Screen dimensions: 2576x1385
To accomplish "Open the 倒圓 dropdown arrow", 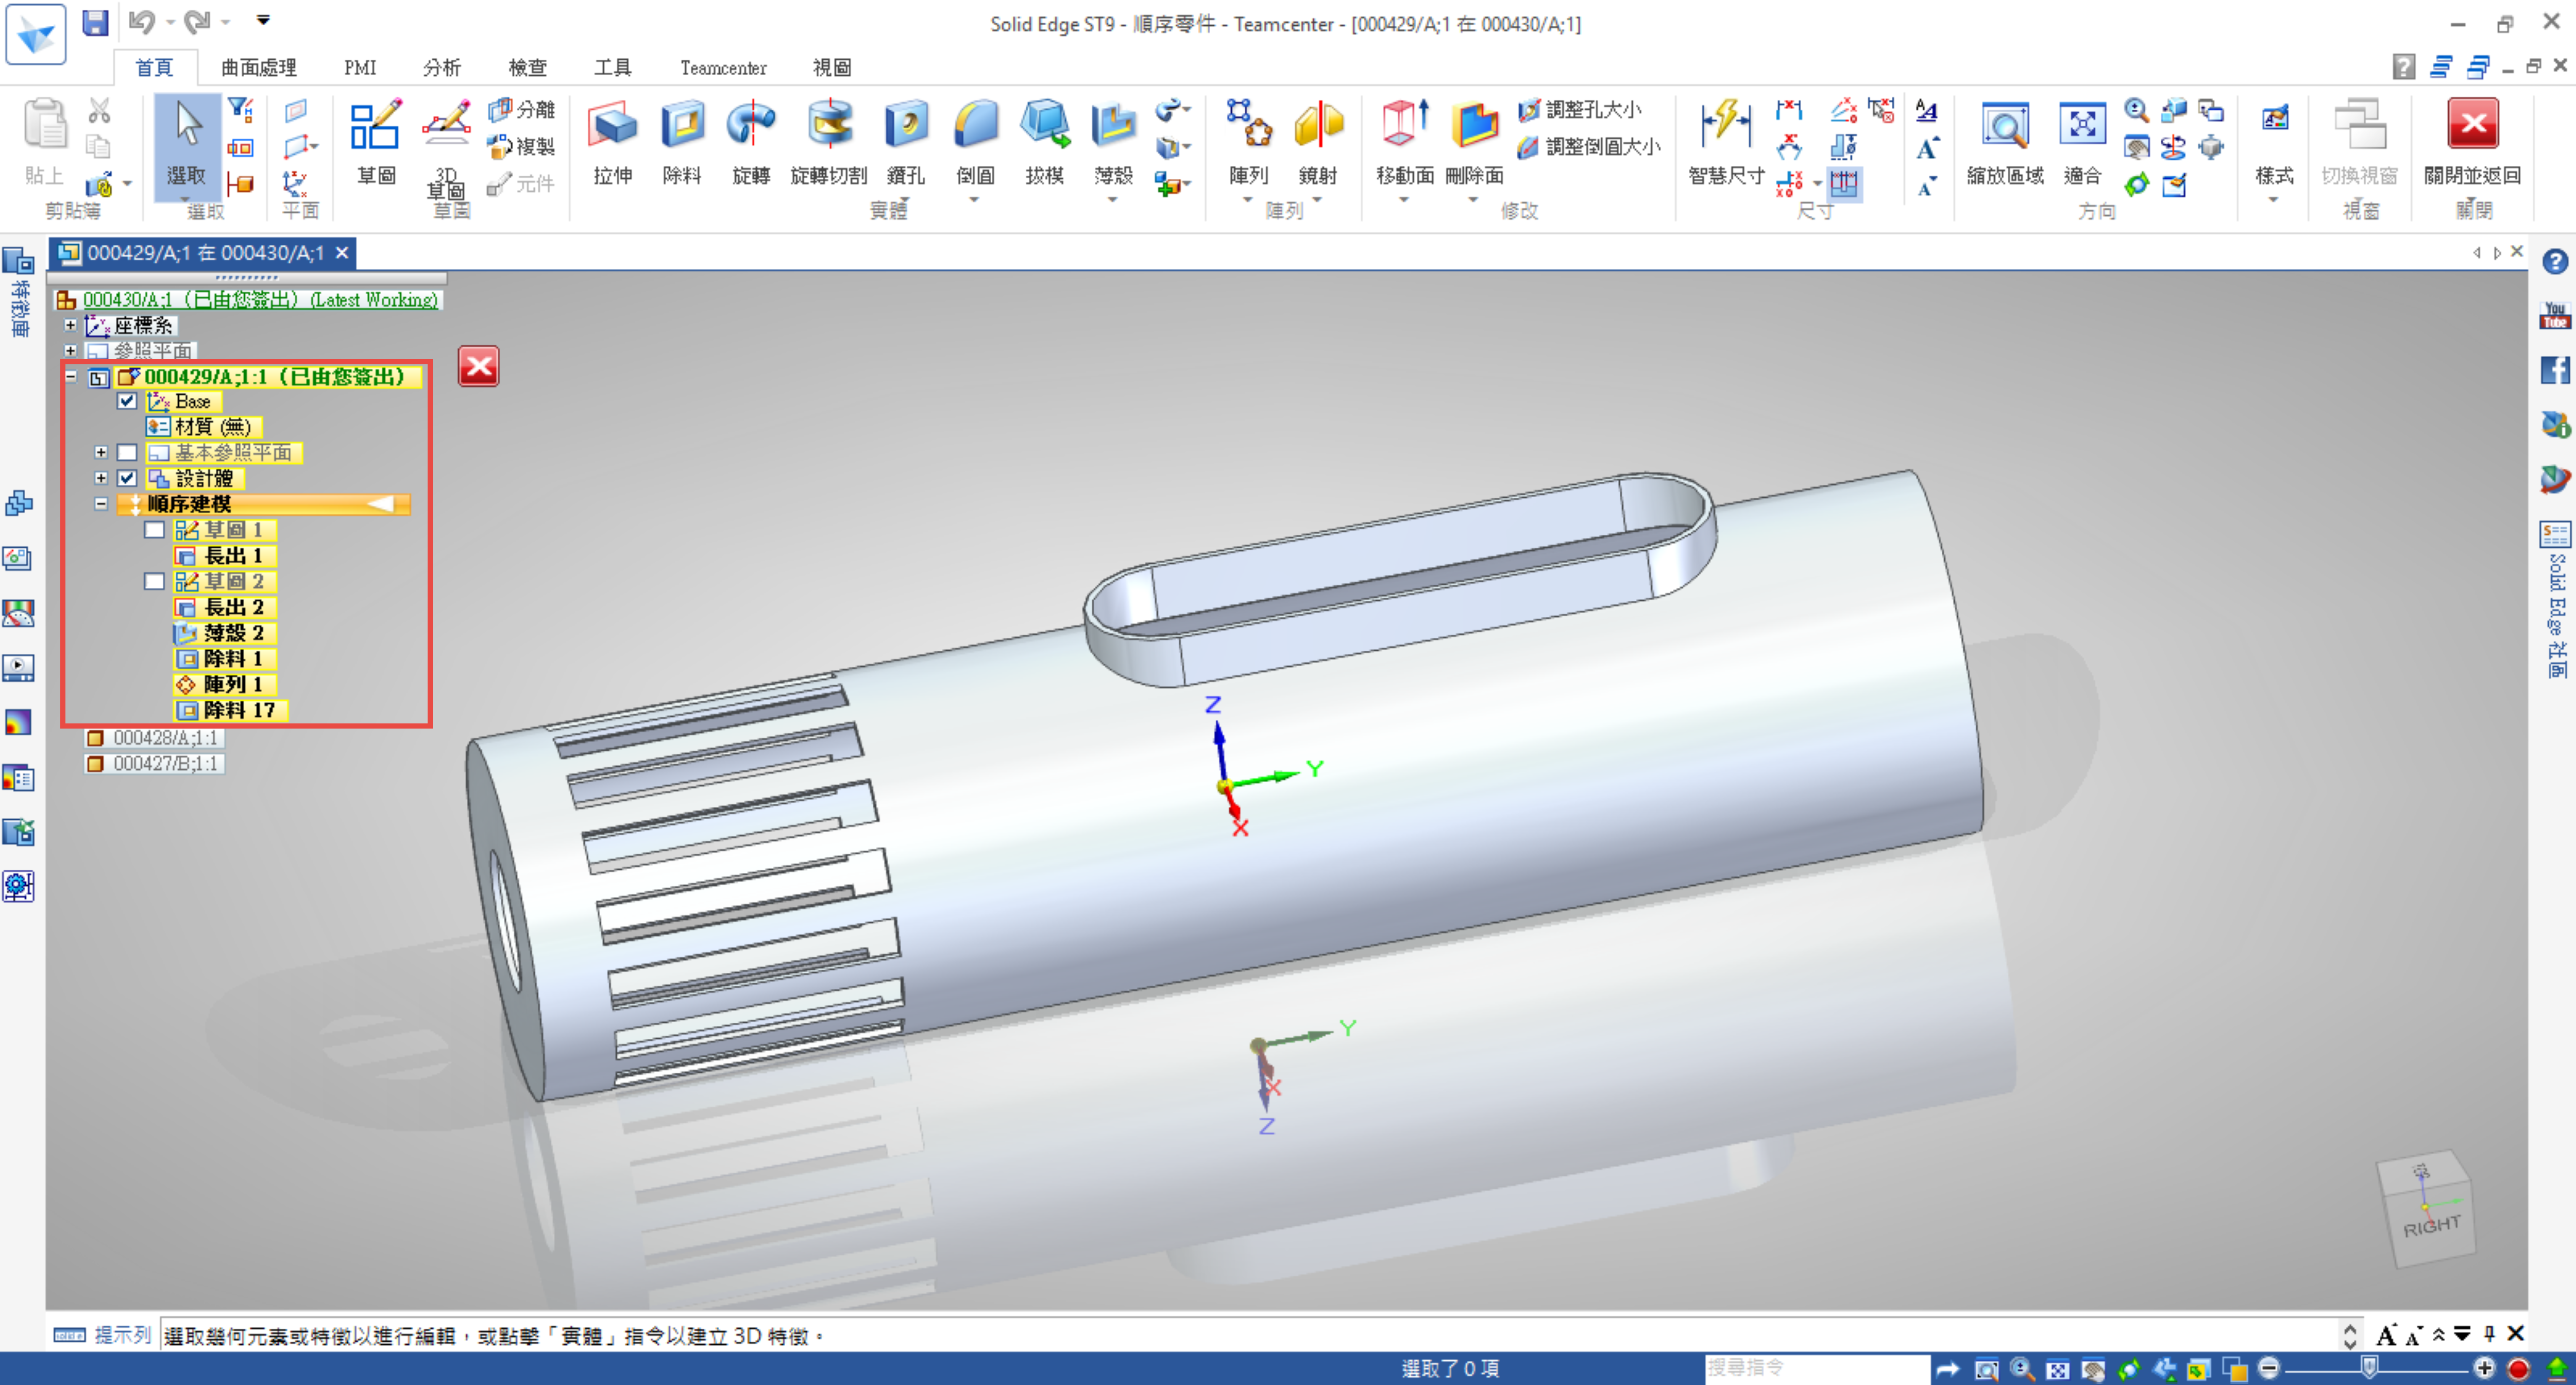I will coord(975,200).
